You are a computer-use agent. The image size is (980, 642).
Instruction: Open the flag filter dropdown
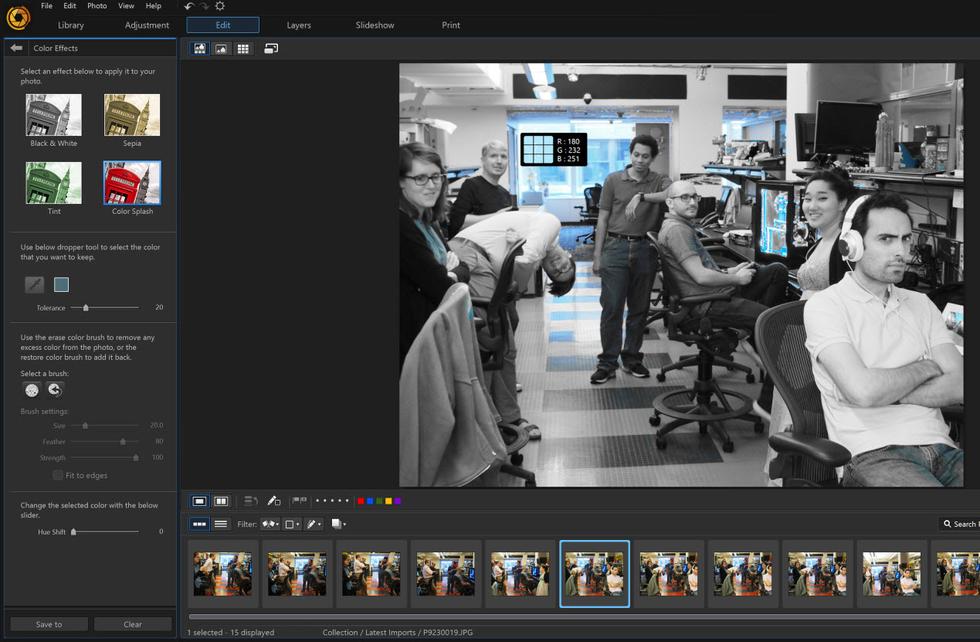(270, 524)
